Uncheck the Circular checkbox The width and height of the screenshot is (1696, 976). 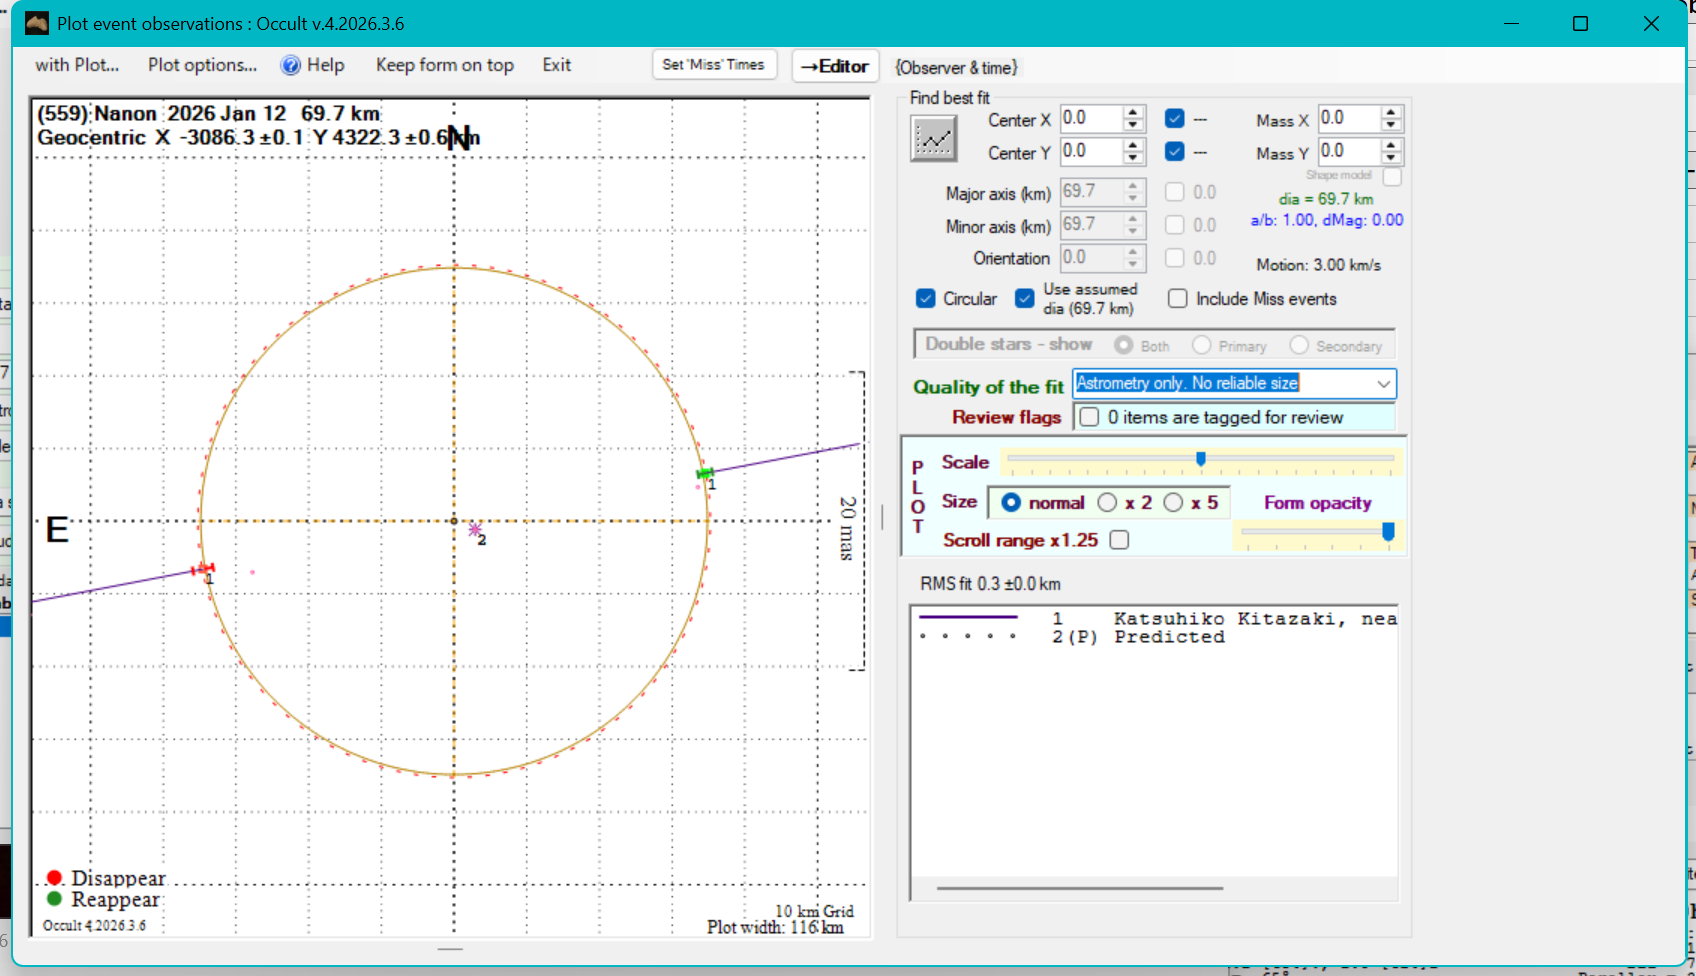pos(926,299)
